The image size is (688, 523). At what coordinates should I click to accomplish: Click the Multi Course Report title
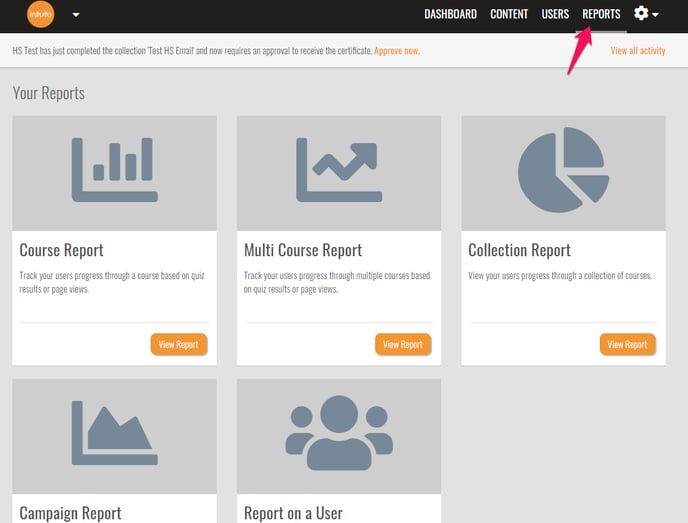pyautogui.click(x=303, y=250)
